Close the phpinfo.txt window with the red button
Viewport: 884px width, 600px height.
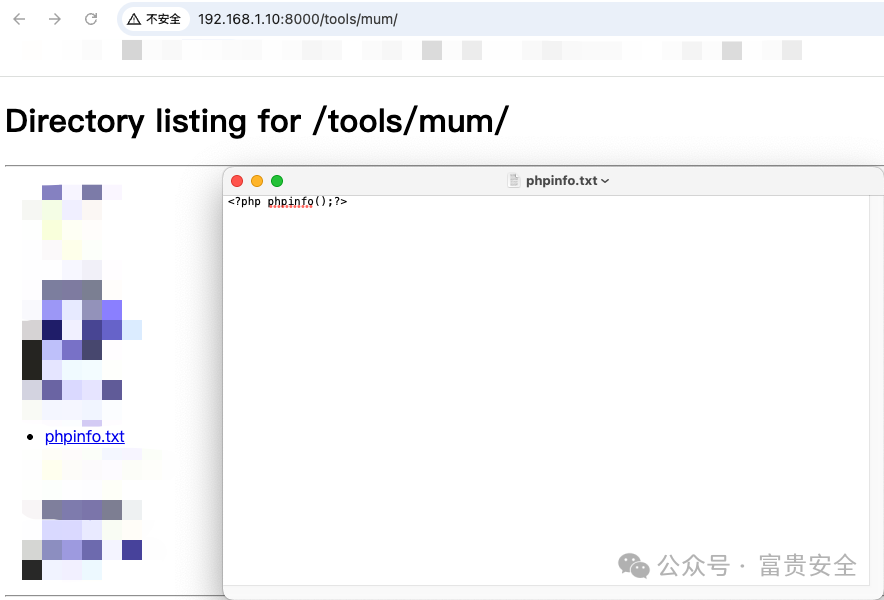coord(237,181)
